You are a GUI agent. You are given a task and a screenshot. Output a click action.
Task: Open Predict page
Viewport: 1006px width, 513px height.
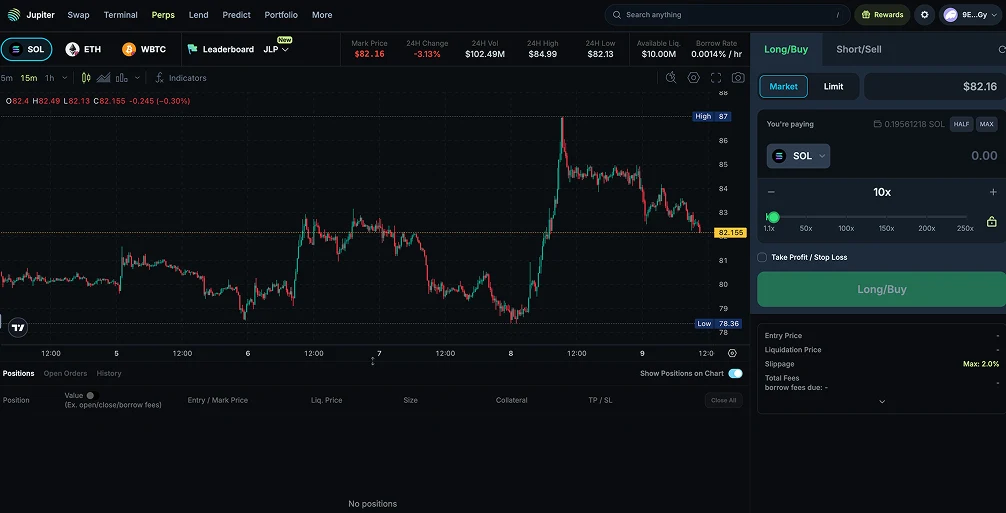coord(236,15)
